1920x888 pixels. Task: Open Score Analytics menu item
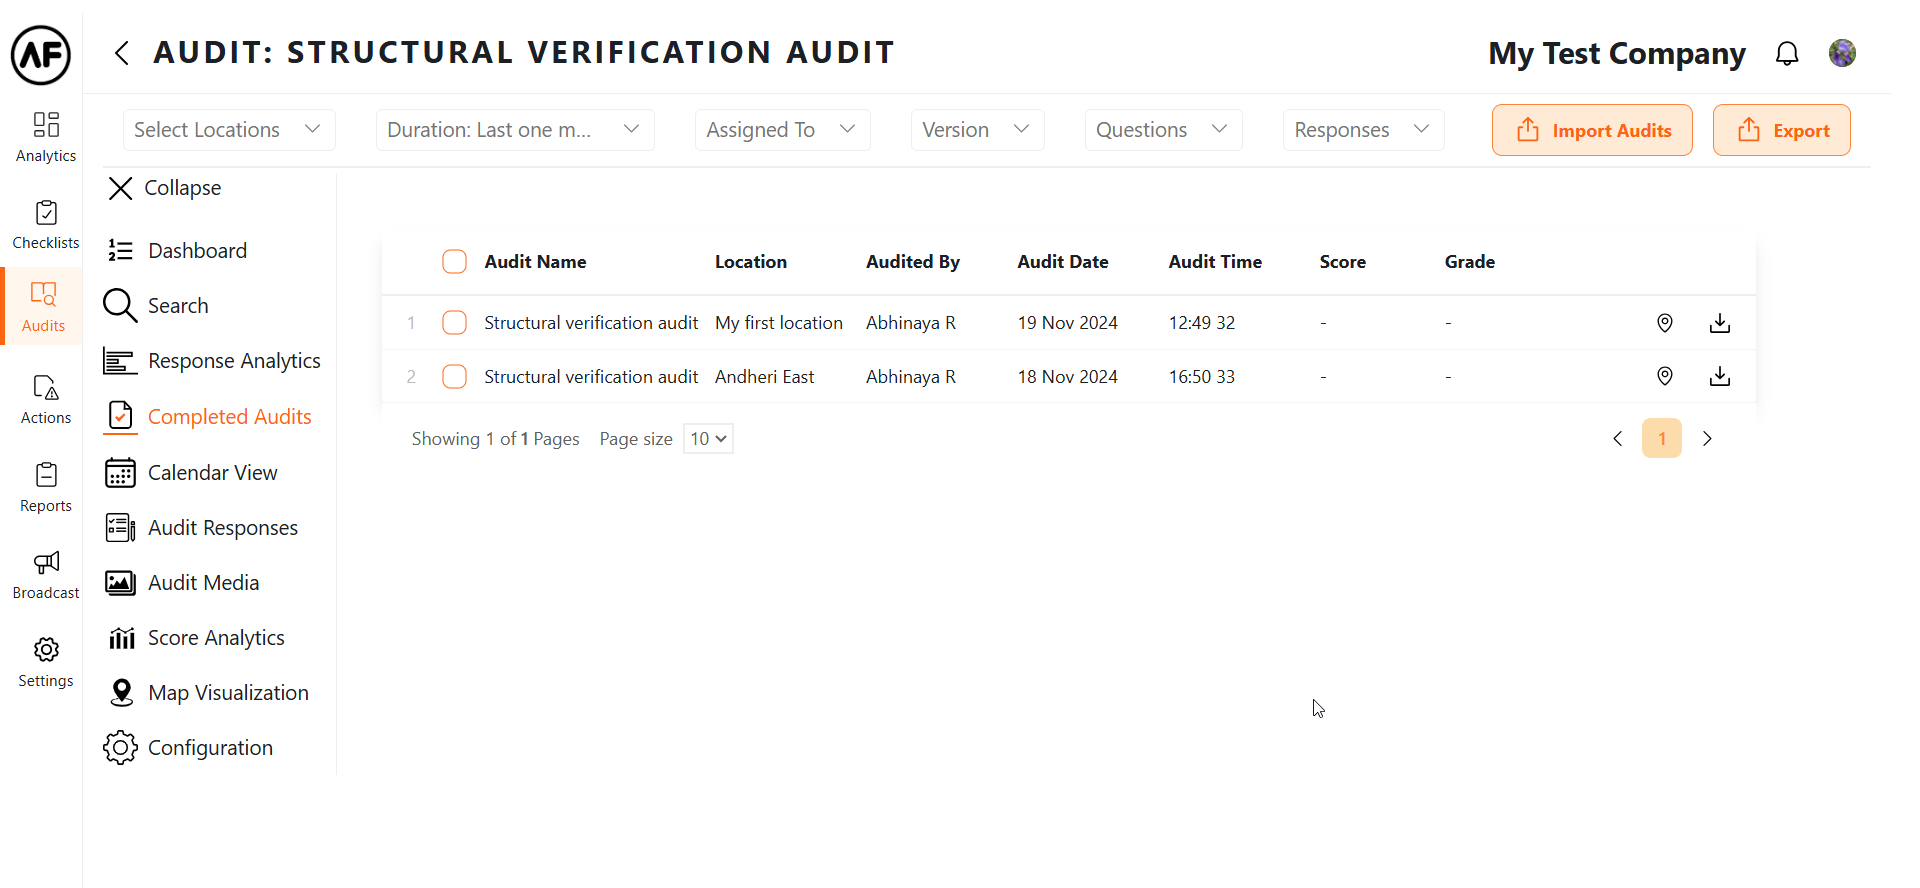coord(215,638)
